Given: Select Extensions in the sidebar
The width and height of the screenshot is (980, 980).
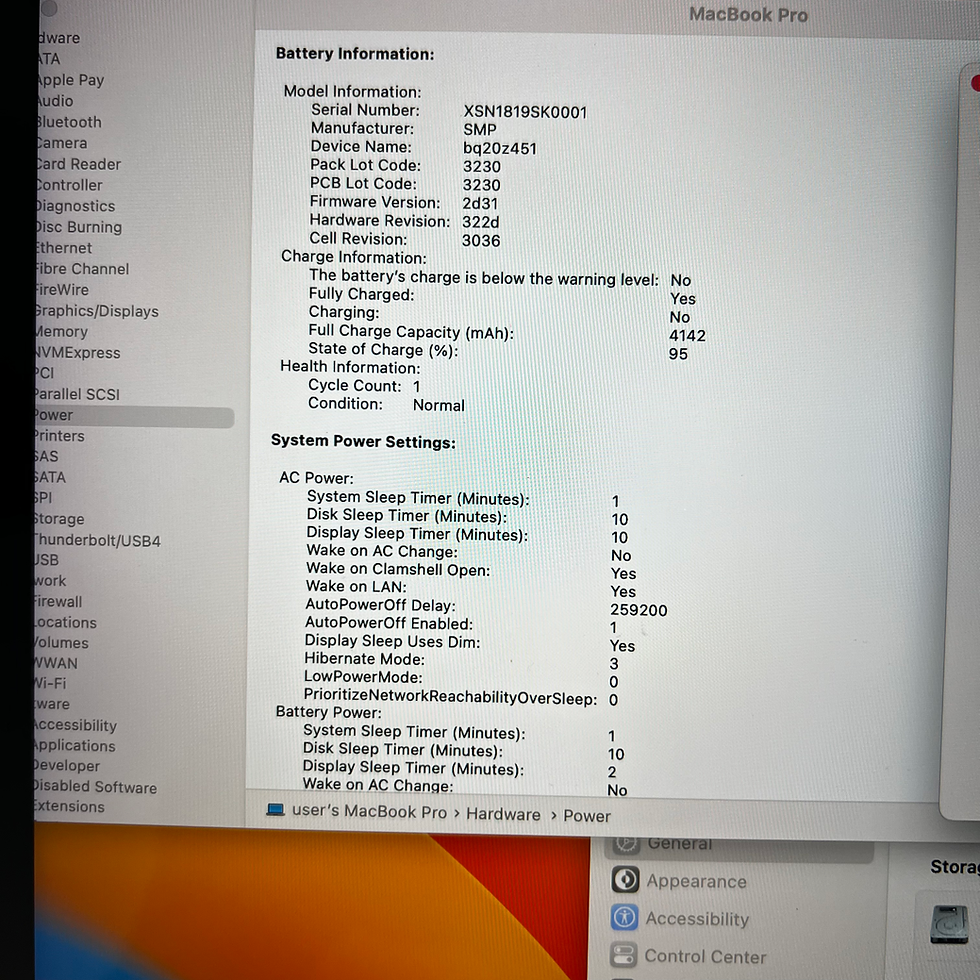Looking at the screenshot, I should coord(69,806).
